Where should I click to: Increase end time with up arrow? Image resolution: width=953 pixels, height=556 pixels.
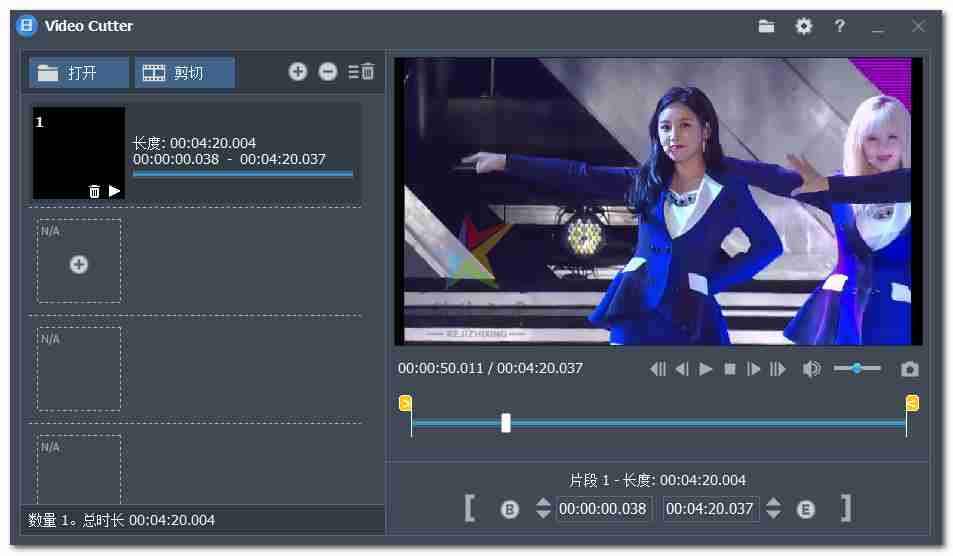(x=773, y=502)
